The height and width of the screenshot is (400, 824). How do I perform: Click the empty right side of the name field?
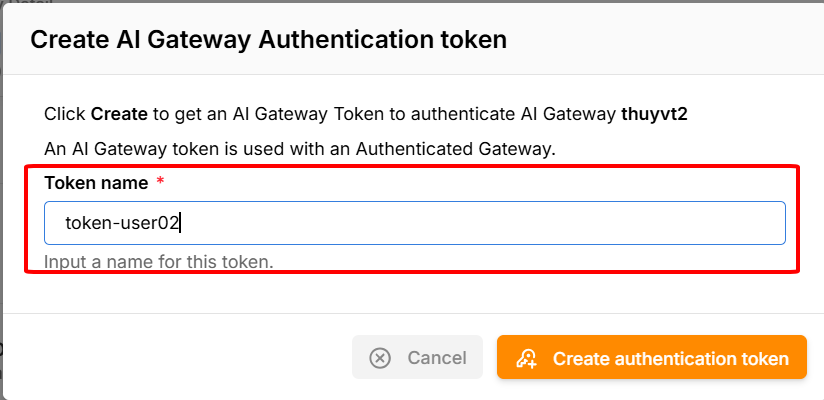click(x=600, y=223)
